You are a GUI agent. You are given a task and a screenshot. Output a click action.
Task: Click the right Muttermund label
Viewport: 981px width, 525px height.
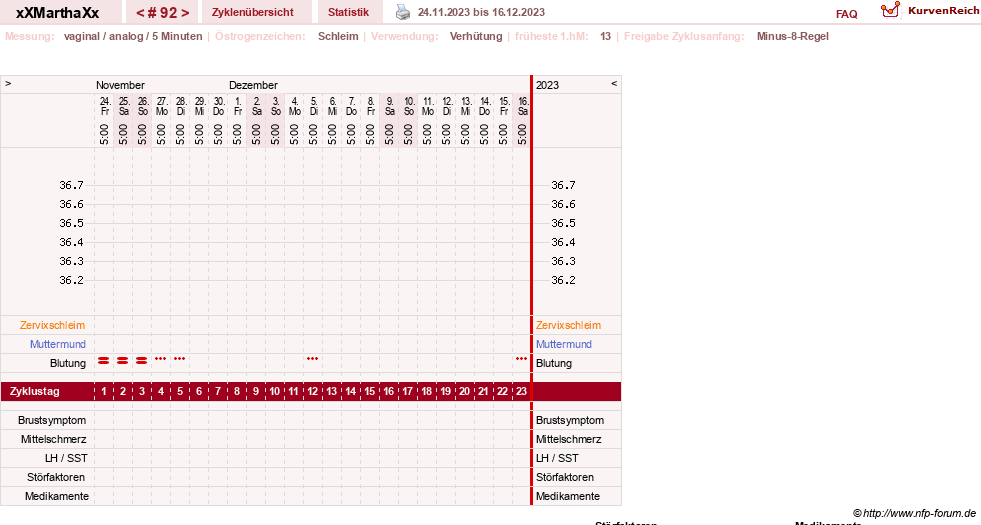(x=564, y=344)
